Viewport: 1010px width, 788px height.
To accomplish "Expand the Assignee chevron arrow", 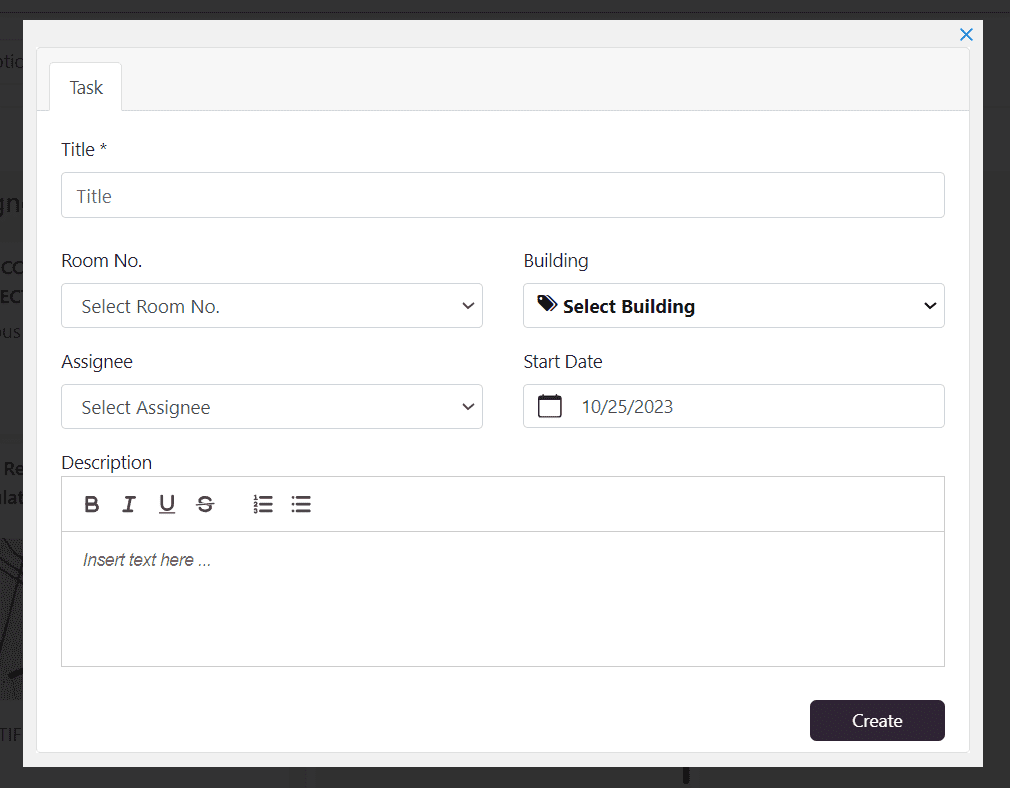I will click(468, 407).
